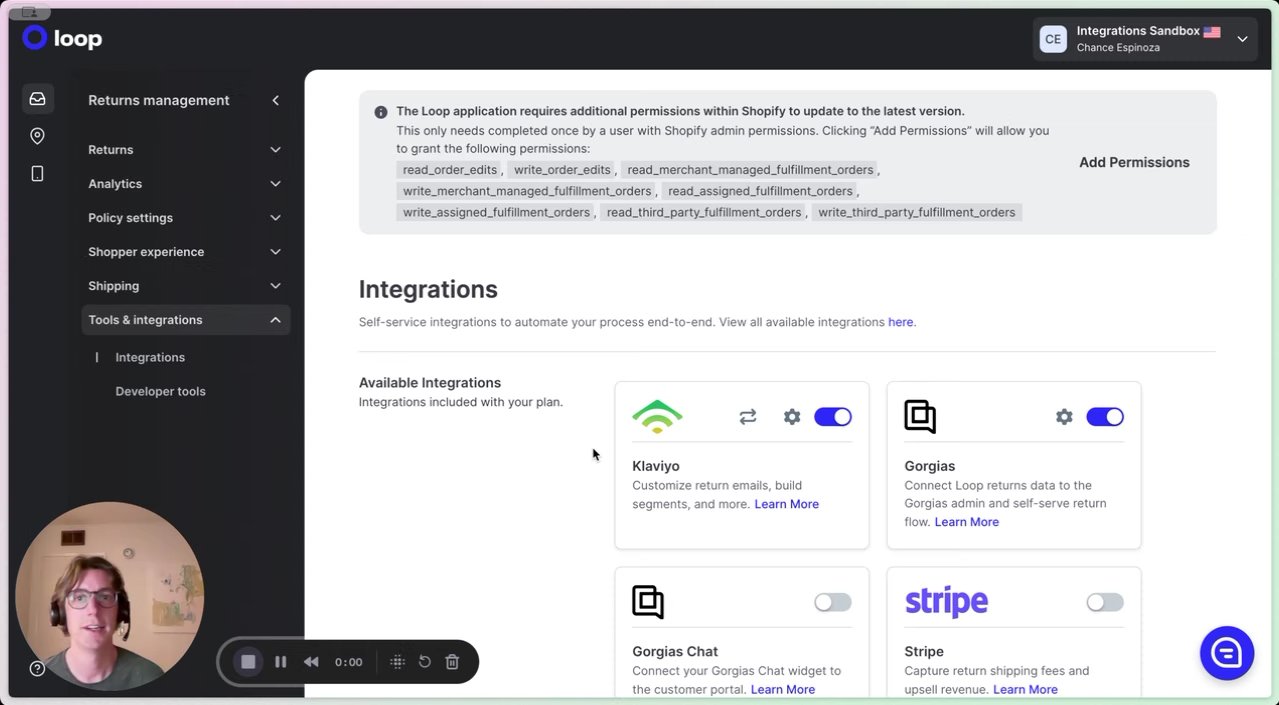Expand the Returns menu section

185,150
